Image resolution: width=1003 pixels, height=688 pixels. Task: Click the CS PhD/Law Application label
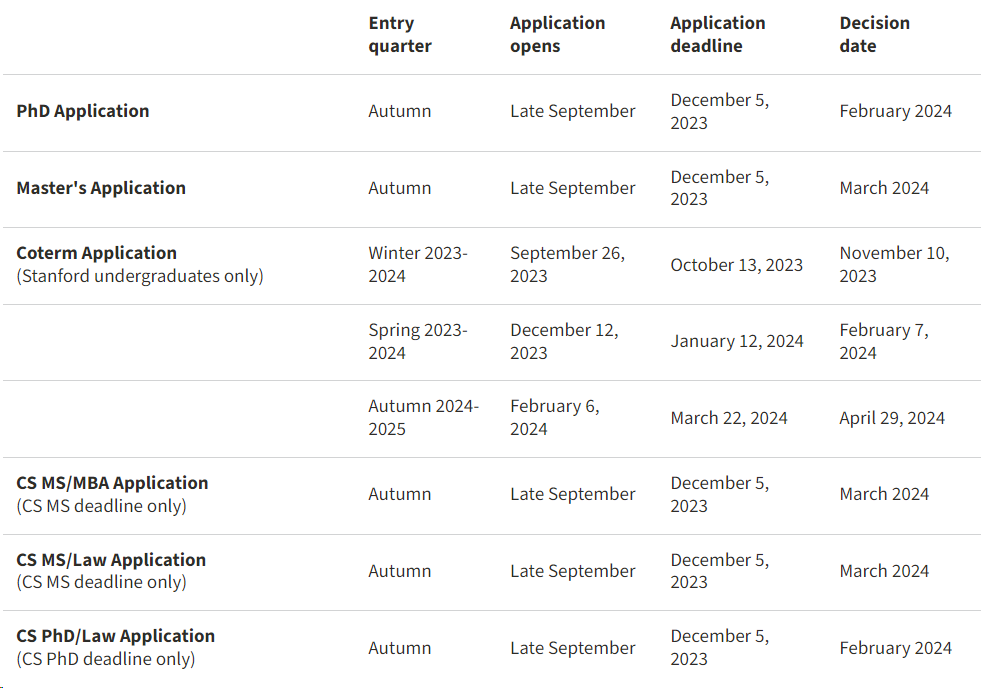click(x=115, y=636)
